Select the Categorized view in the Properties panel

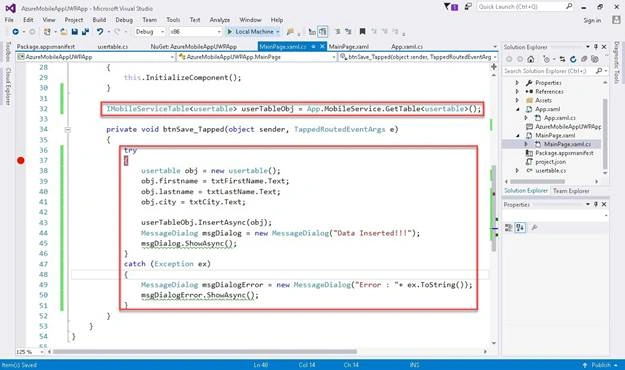coord(508,228)
